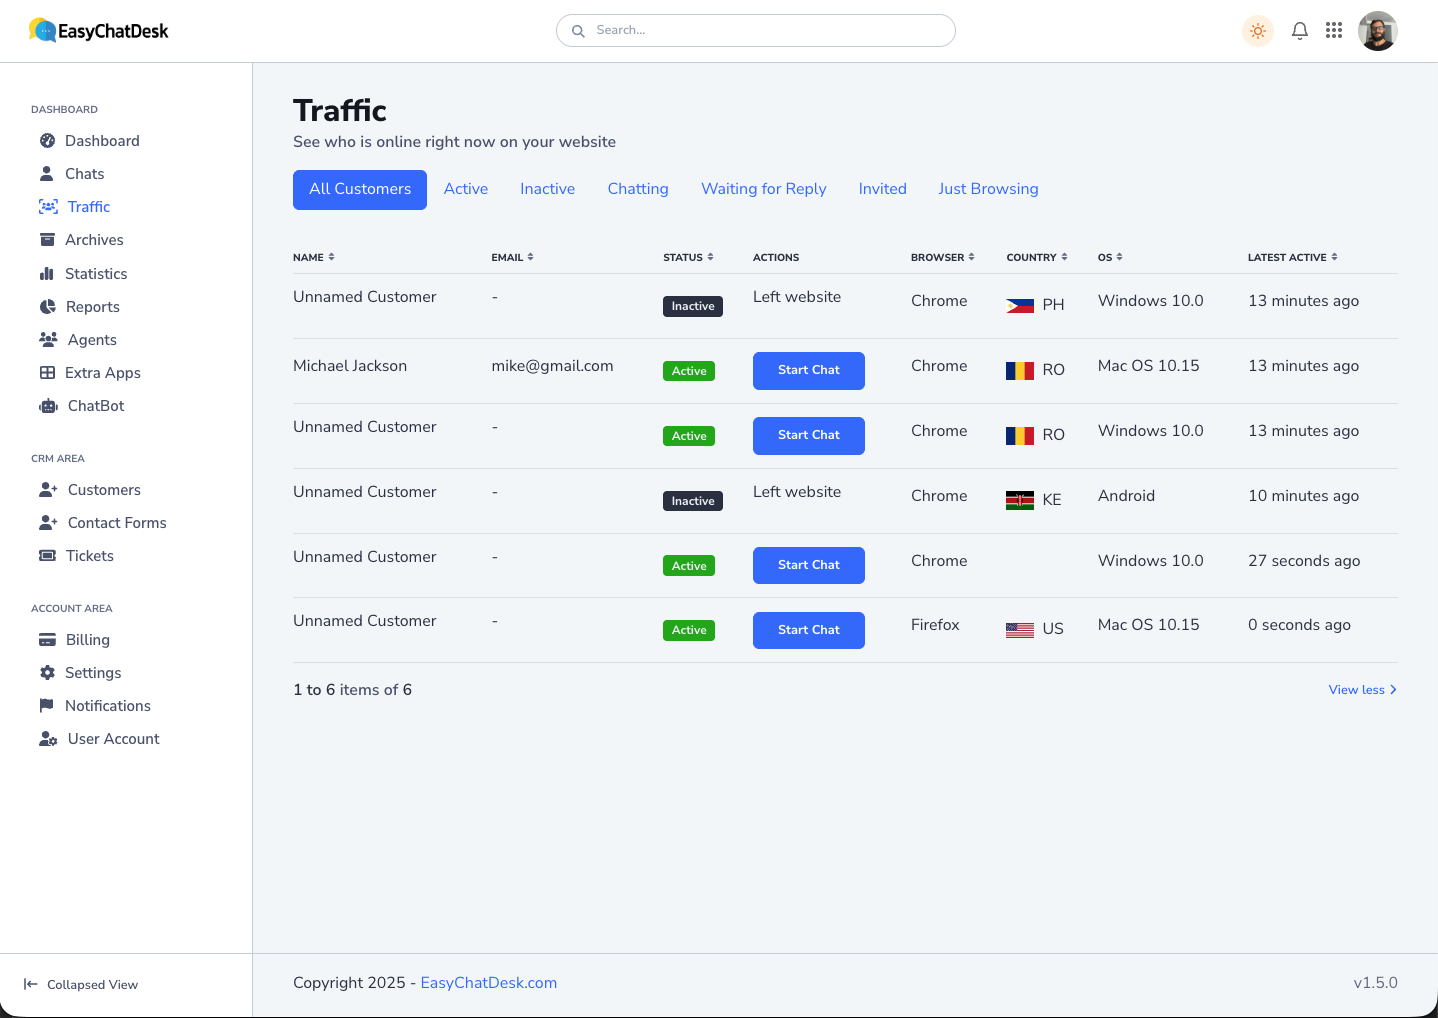
Task: Sort the table by Latest Active column
Action: click(x=1292, y=257)
